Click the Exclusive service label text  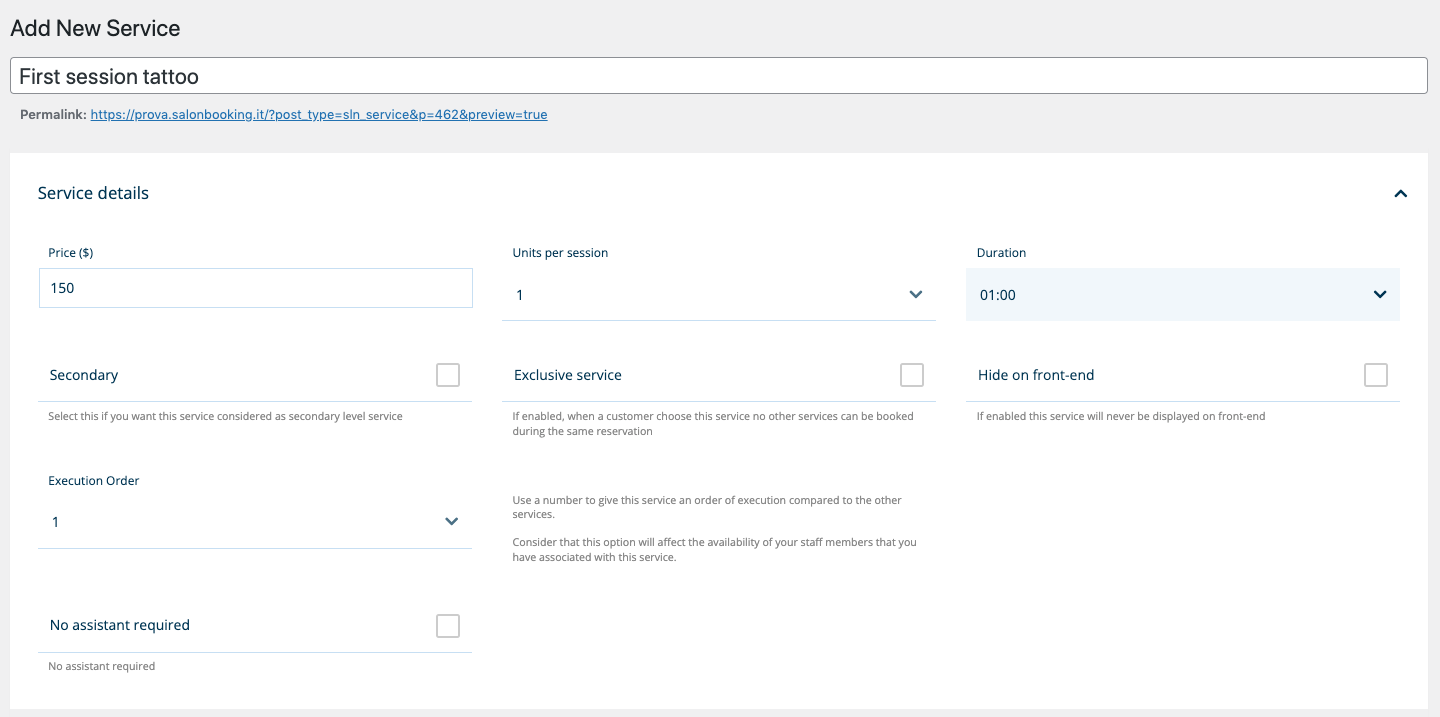point(567,375)
